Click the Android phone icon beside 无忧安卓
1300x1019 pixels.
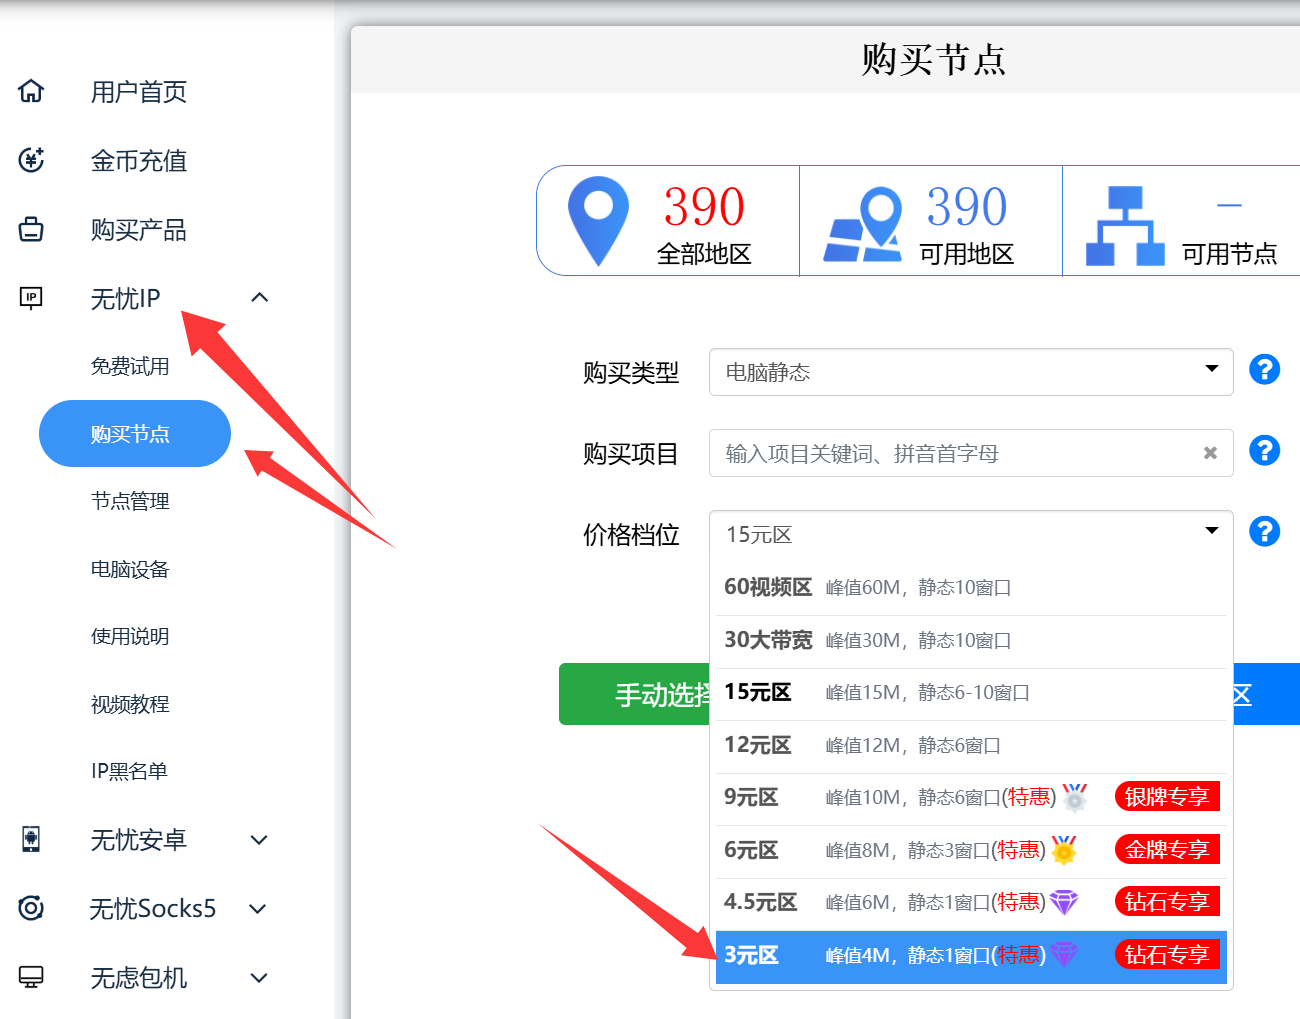pos(32,839)
